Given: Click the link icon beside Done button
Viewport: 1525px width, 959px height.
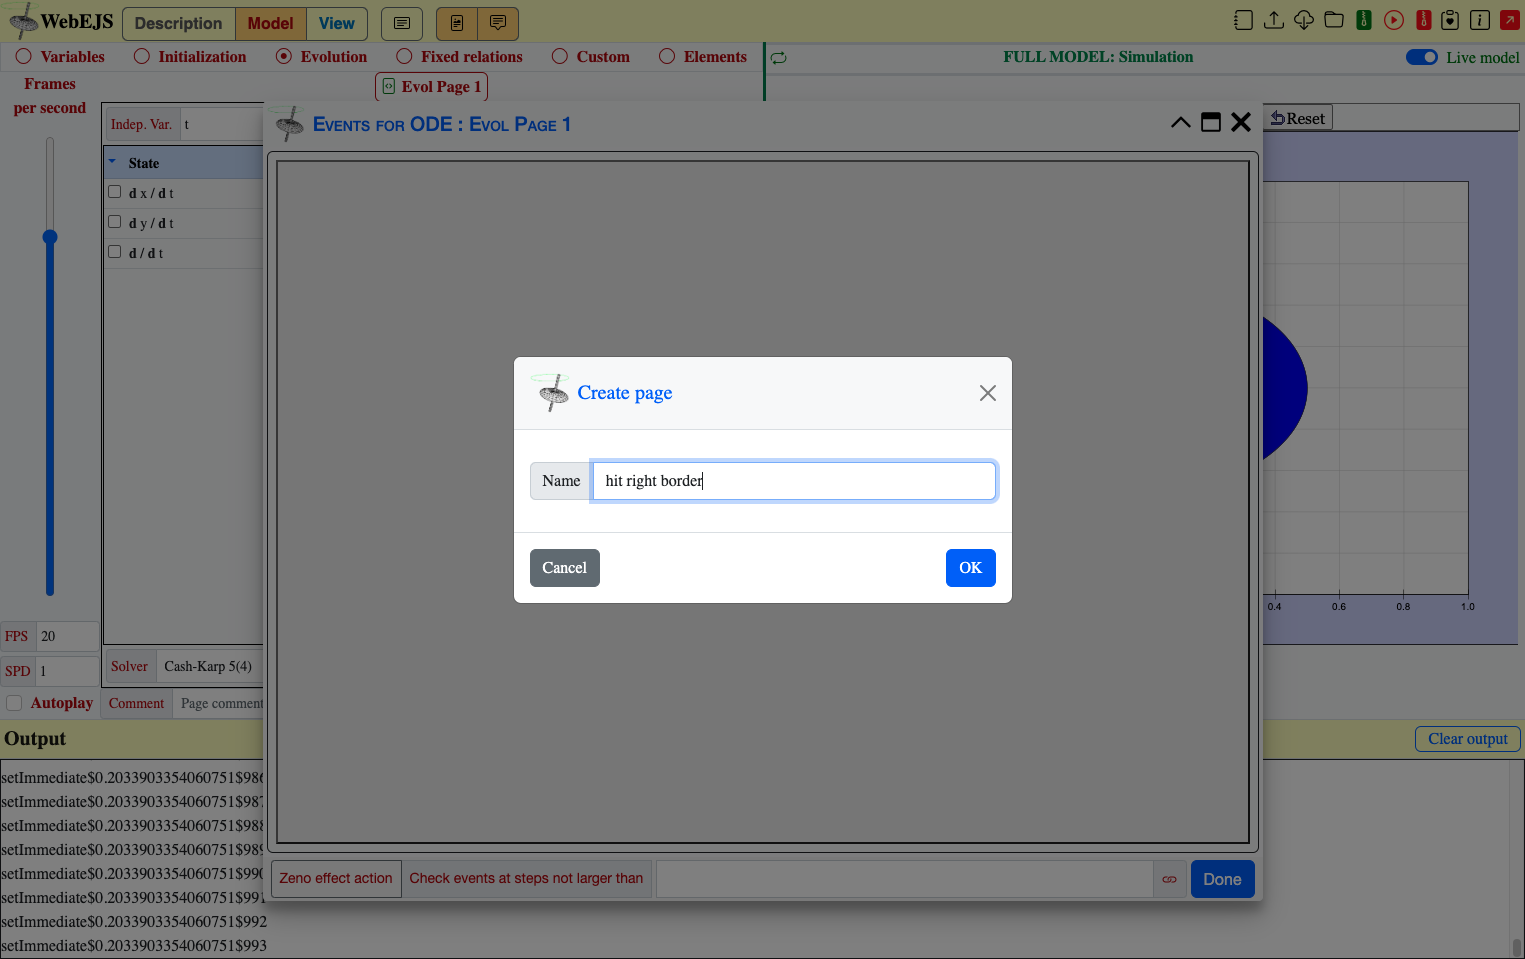Looking at the screenshot, I should (1169, 879).
